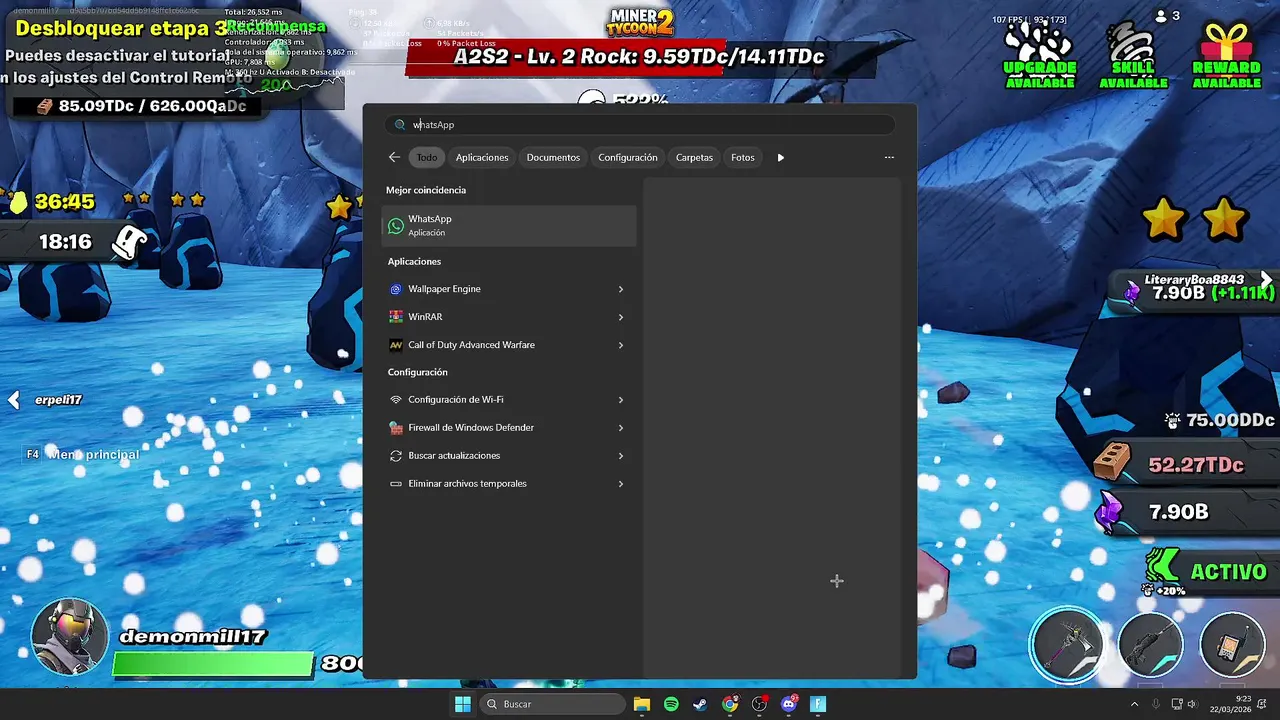
Task: Click the magnifier icon in the search box
Action: coord(400,125)
